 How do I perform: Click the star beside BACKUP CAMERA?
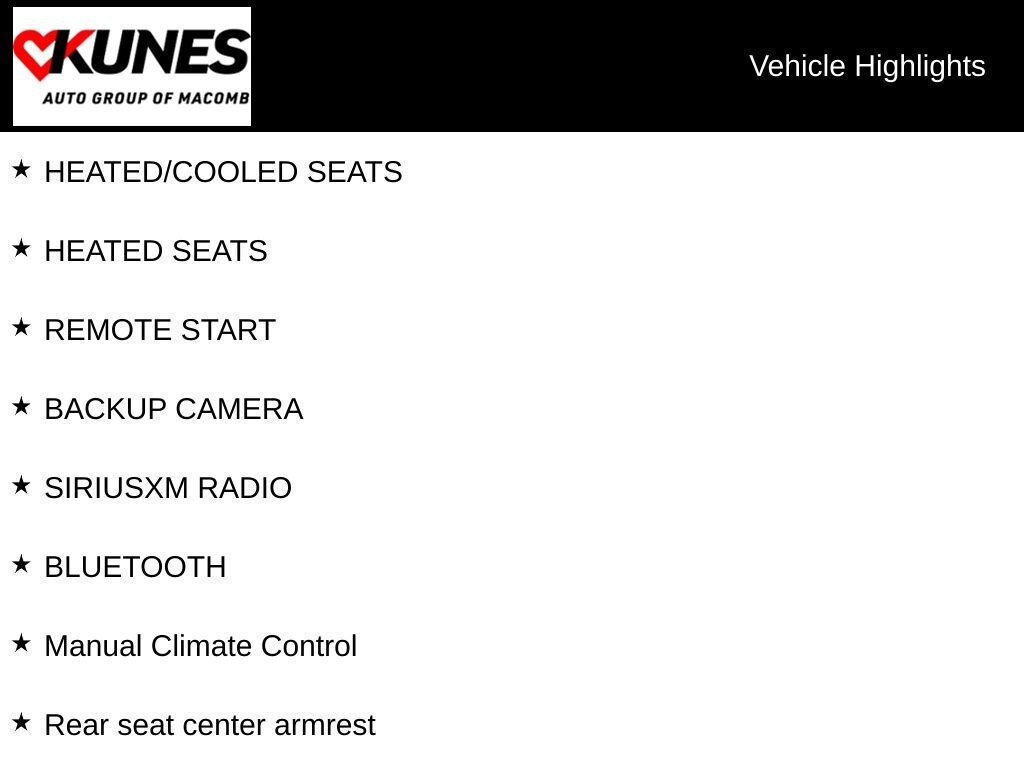(x=21, y=406)
